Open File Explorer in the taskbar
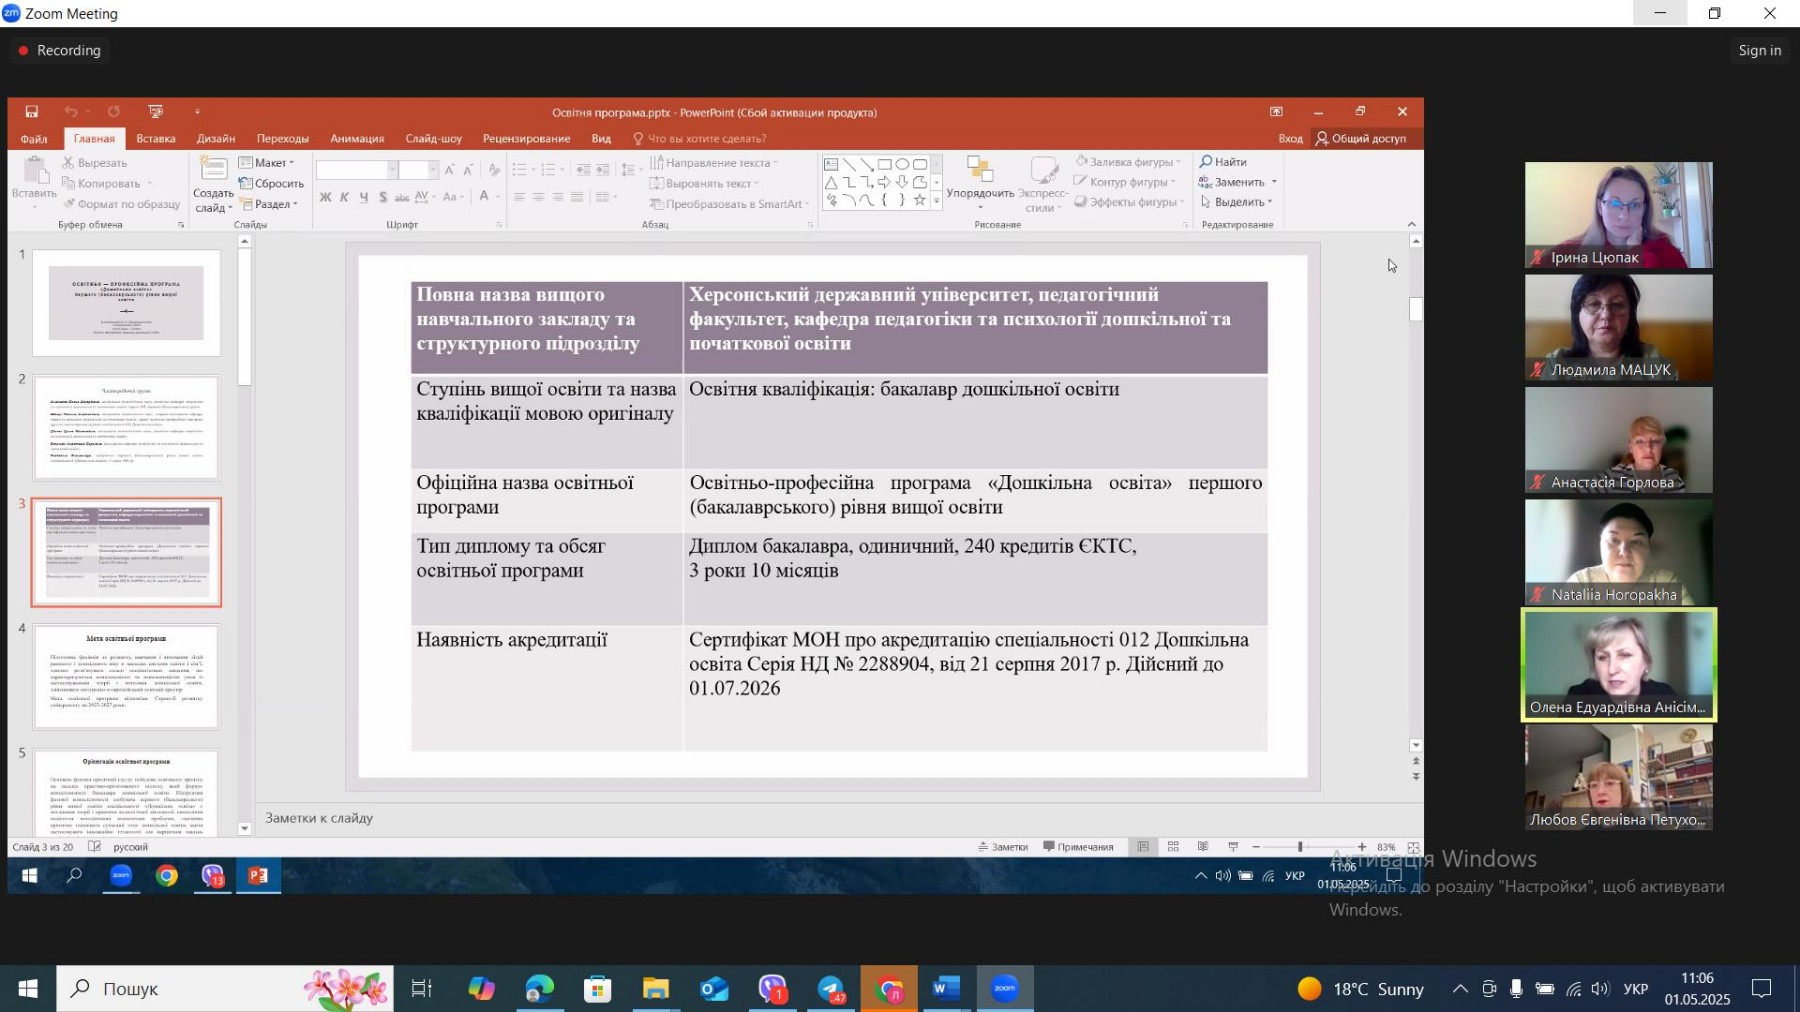 click(x=656, y=989)
